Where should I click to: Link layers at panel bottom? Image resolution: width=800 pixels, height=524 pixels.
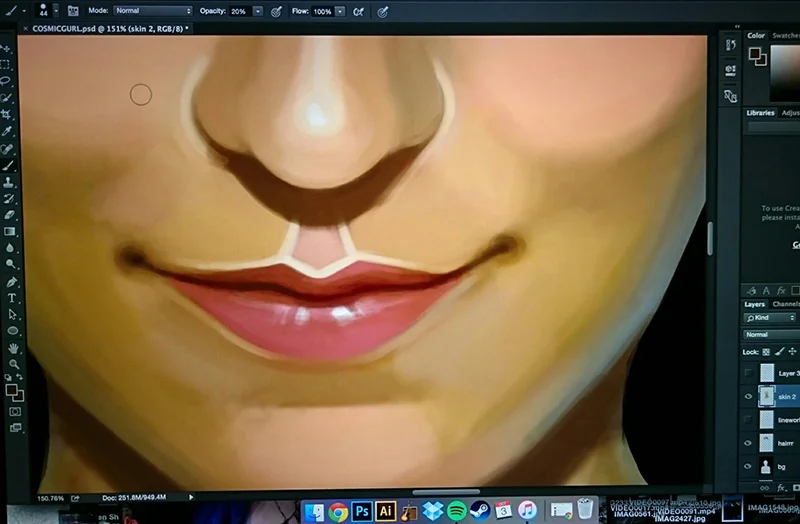click(764, 488)
